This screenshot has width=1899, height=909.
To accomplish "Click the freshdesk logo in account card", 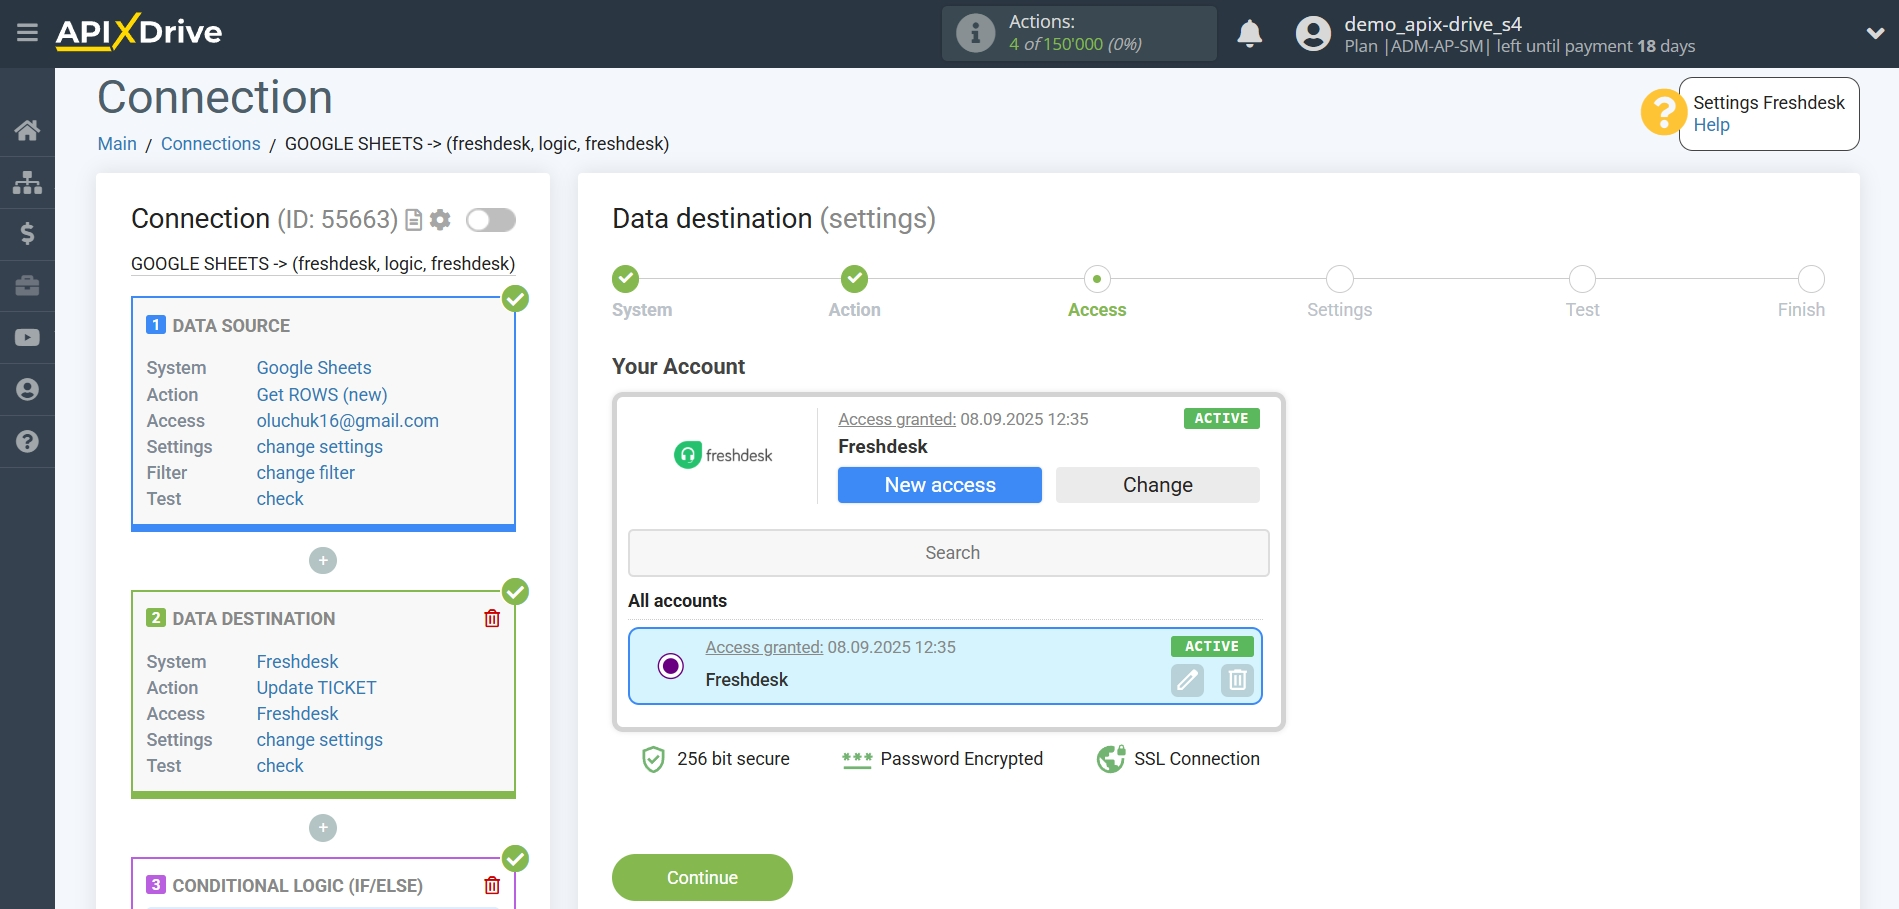I will click(x=723, y=456).
